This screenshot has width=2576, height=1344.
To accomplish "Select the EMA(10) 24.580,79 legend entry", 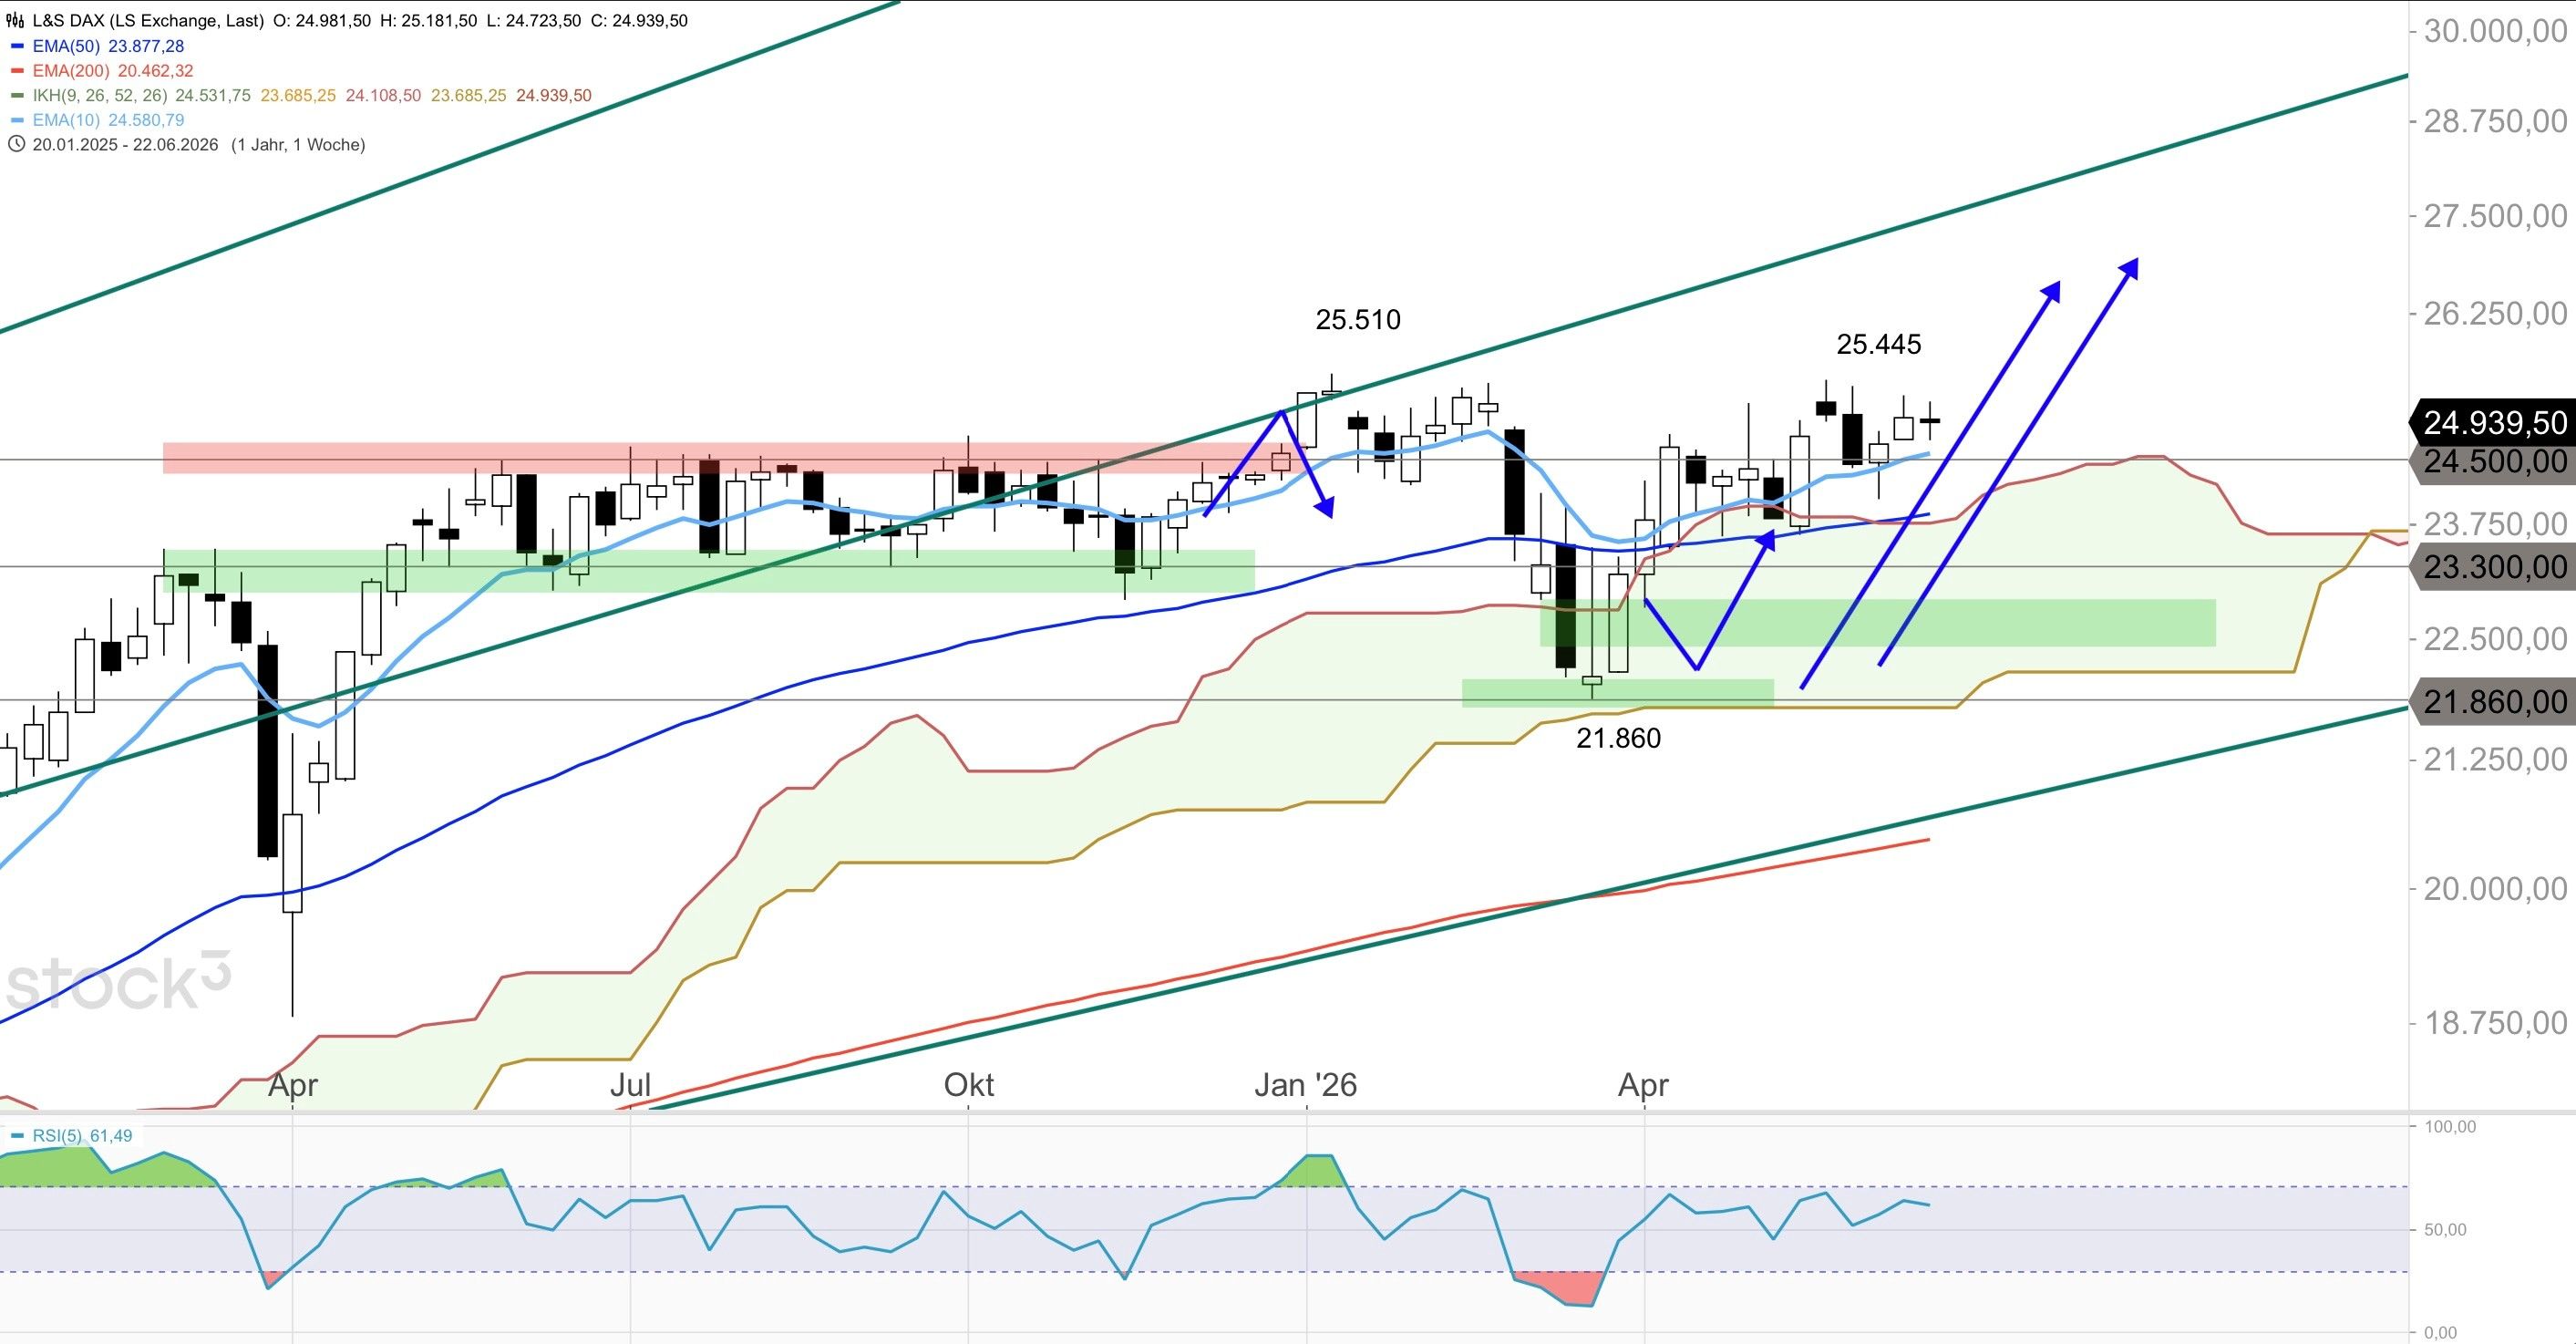I will [x=108, y=120].
